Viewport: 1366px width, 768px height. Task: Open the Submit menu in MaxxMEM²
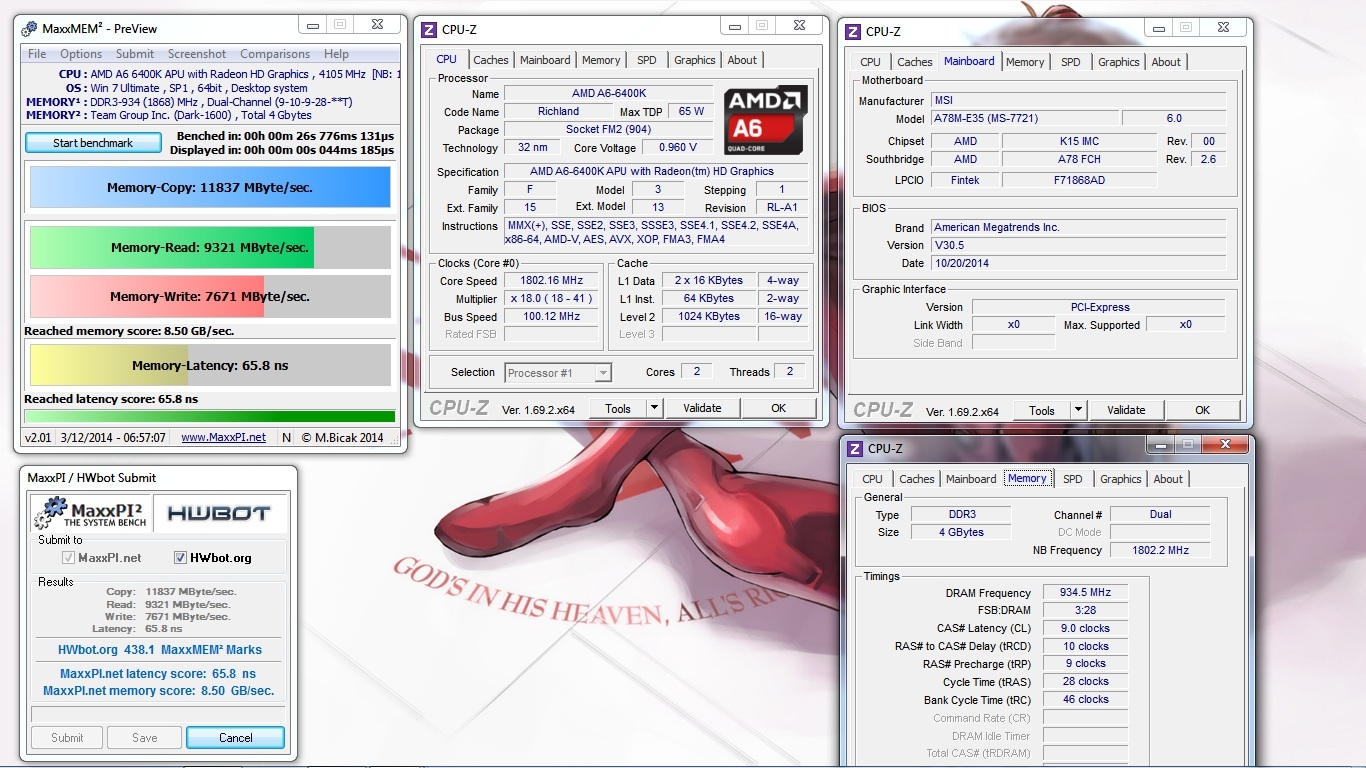(135, 54)
